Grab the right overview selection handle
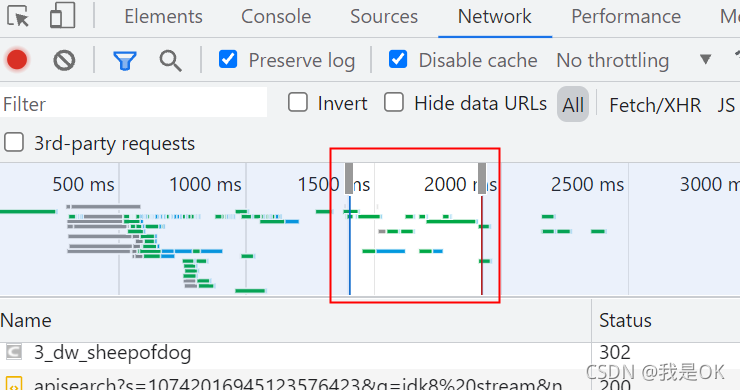The width and height of the screenshot is (740, 390). pyautogui.click(x=482, y=178)
